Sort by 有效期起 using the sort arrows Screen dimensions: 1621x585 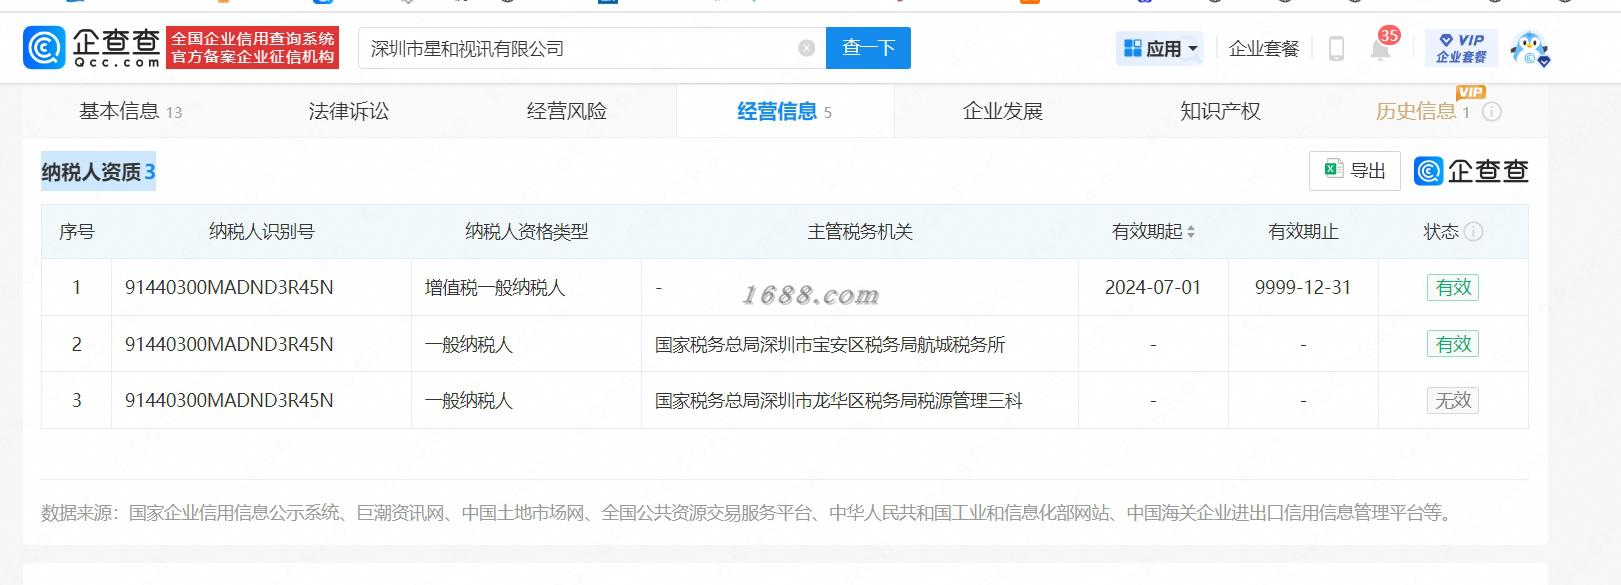pos(1191,232)
